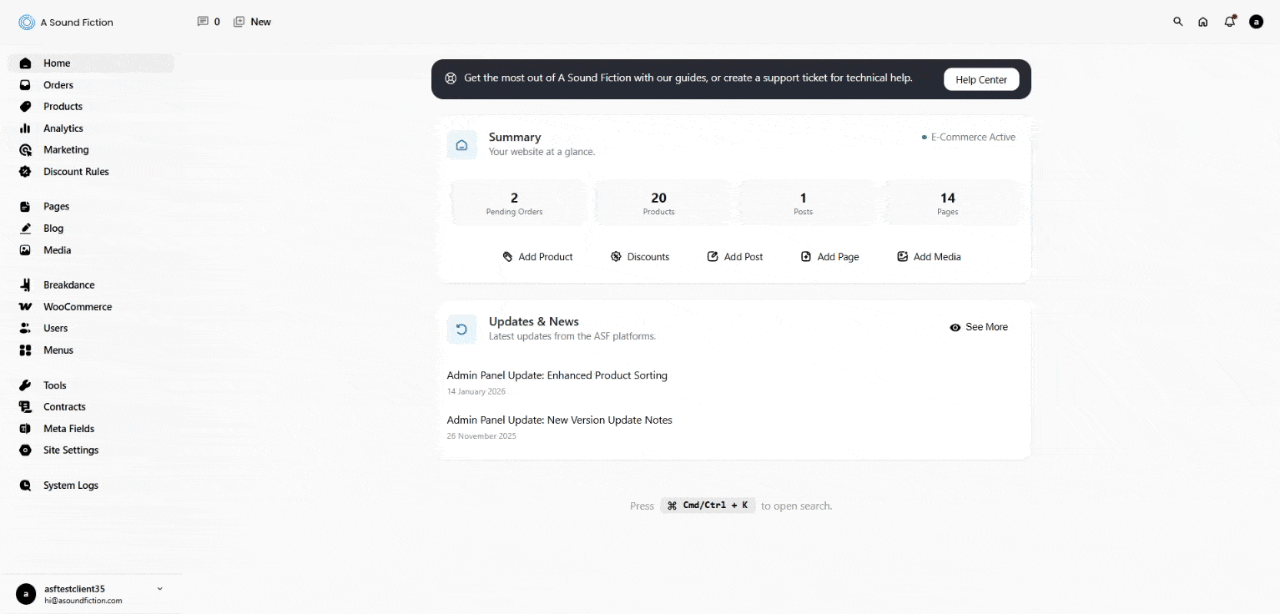The width and height of the screenshot is (1280, 614).
Task: Expand the asftestclient35 account chevron
Action: click(160, 589)
